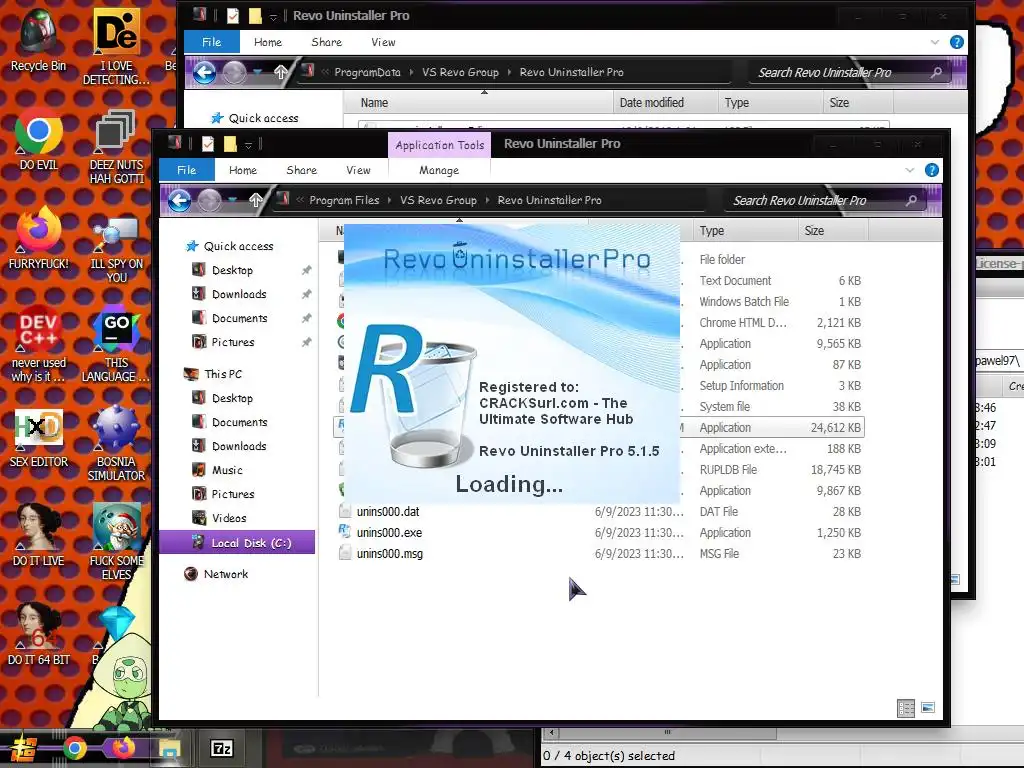Open the Share tab in front window
The image size is (1024, 768).
302,170
